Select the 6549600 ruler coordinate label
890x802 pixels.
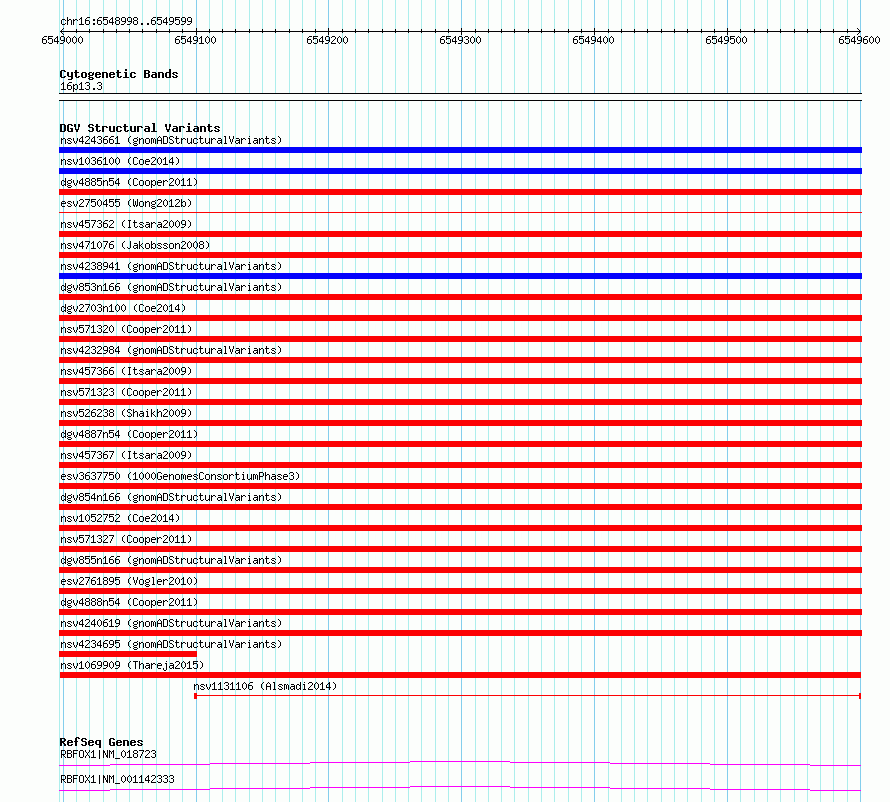click(x=859, y=40)
